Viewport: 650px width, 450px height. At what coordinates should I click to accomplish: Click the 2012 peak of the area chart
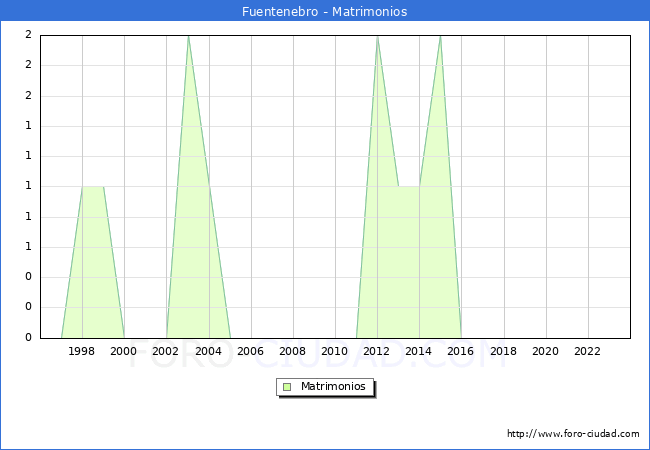377,37
